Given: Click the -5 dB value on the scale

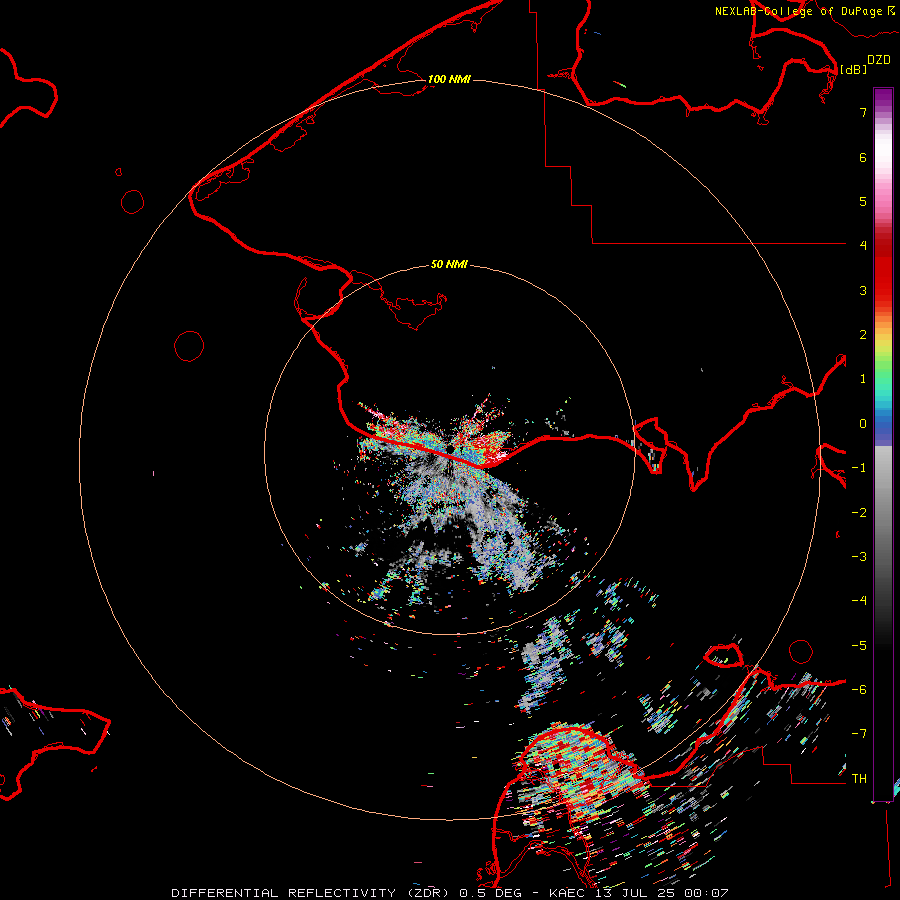Looking at the screenshot, I should (x=859, y=646).
